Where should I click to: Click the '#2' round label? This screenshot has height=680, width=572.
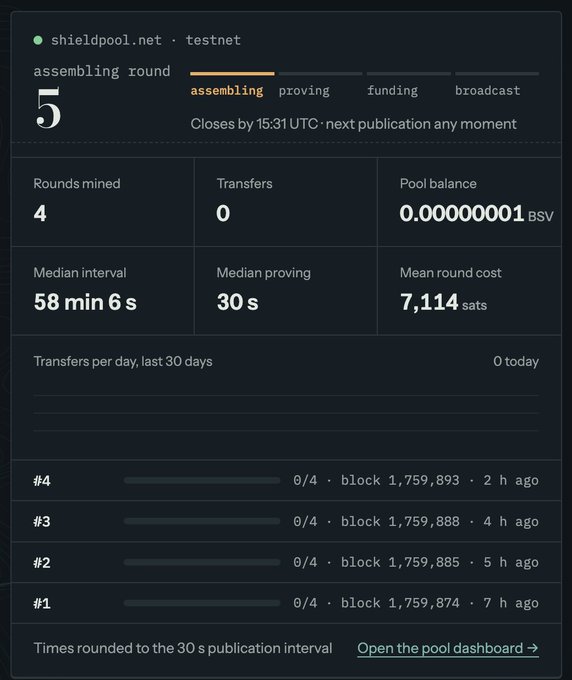pyautogui.click(x=42, y=562)
